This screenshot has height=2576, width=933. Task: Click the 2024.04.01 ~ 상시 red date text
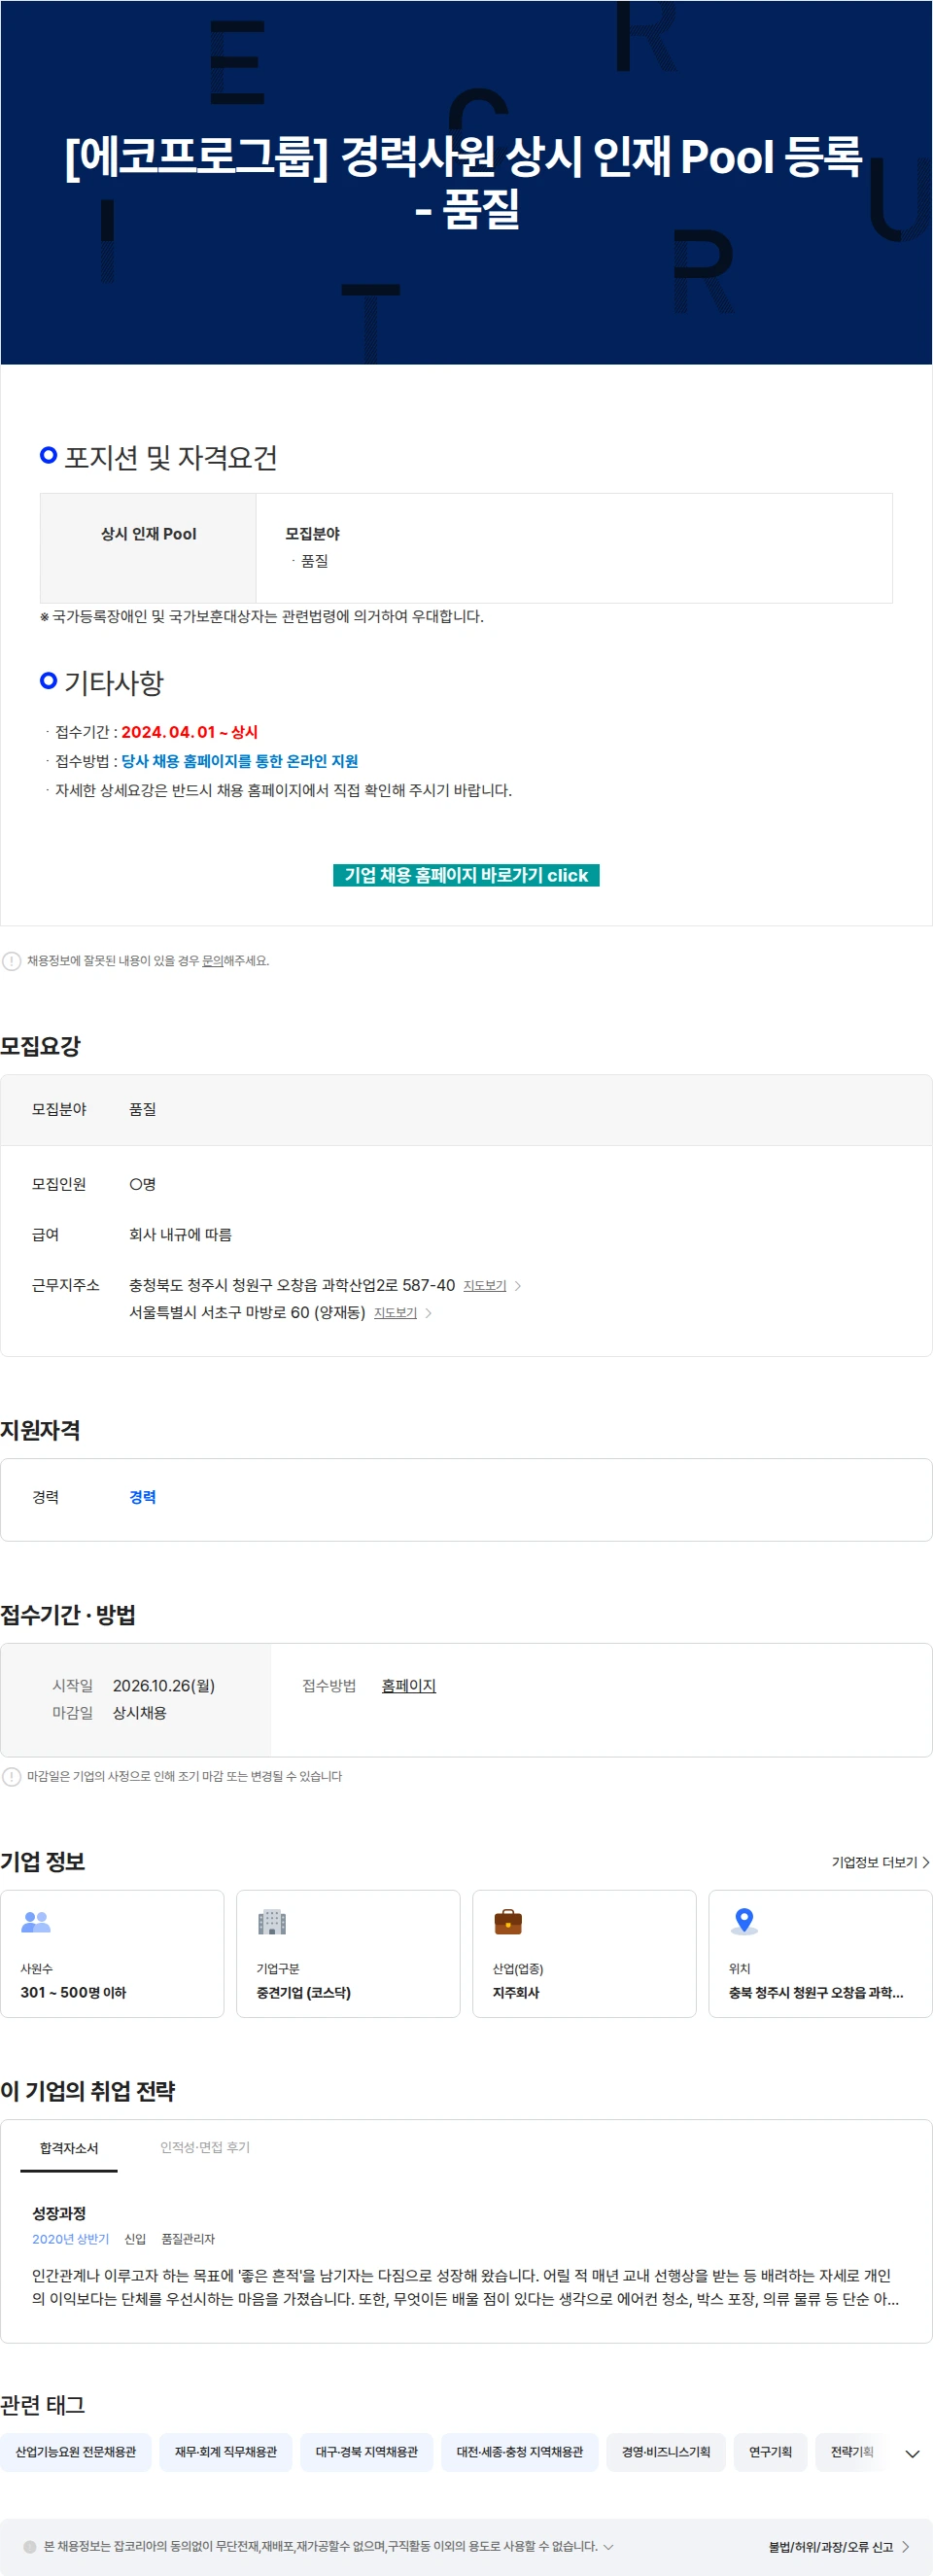click(x=189, y=732)
